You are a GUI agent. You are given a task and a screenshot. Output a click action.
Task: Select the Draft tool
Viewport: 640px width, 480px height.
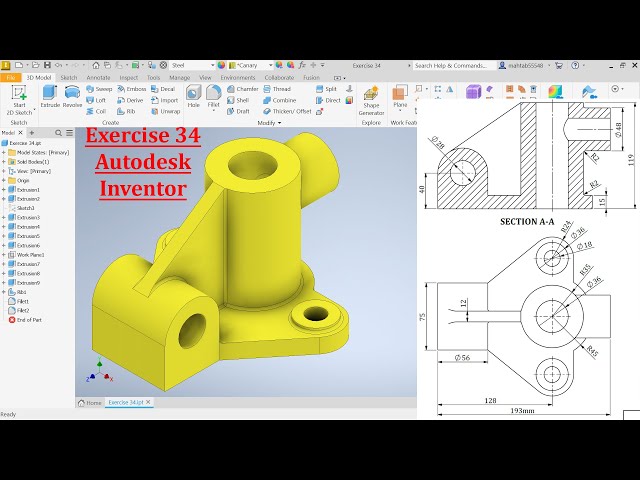238,111
